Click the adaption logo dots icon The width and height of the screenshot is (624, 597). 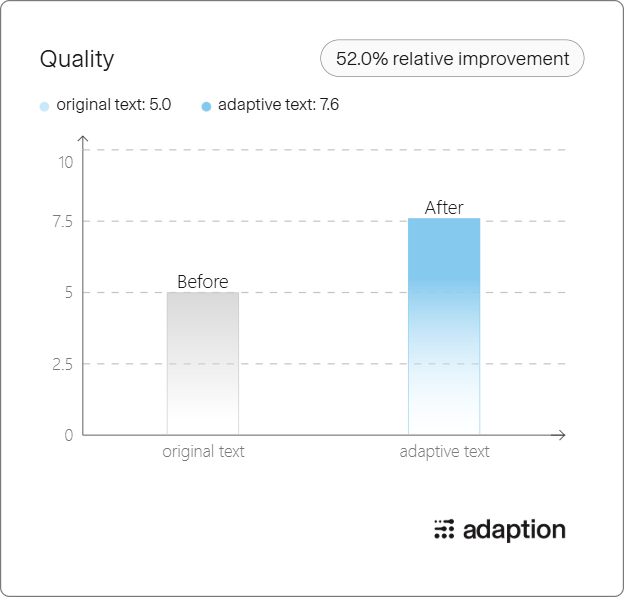pos(444,529)
